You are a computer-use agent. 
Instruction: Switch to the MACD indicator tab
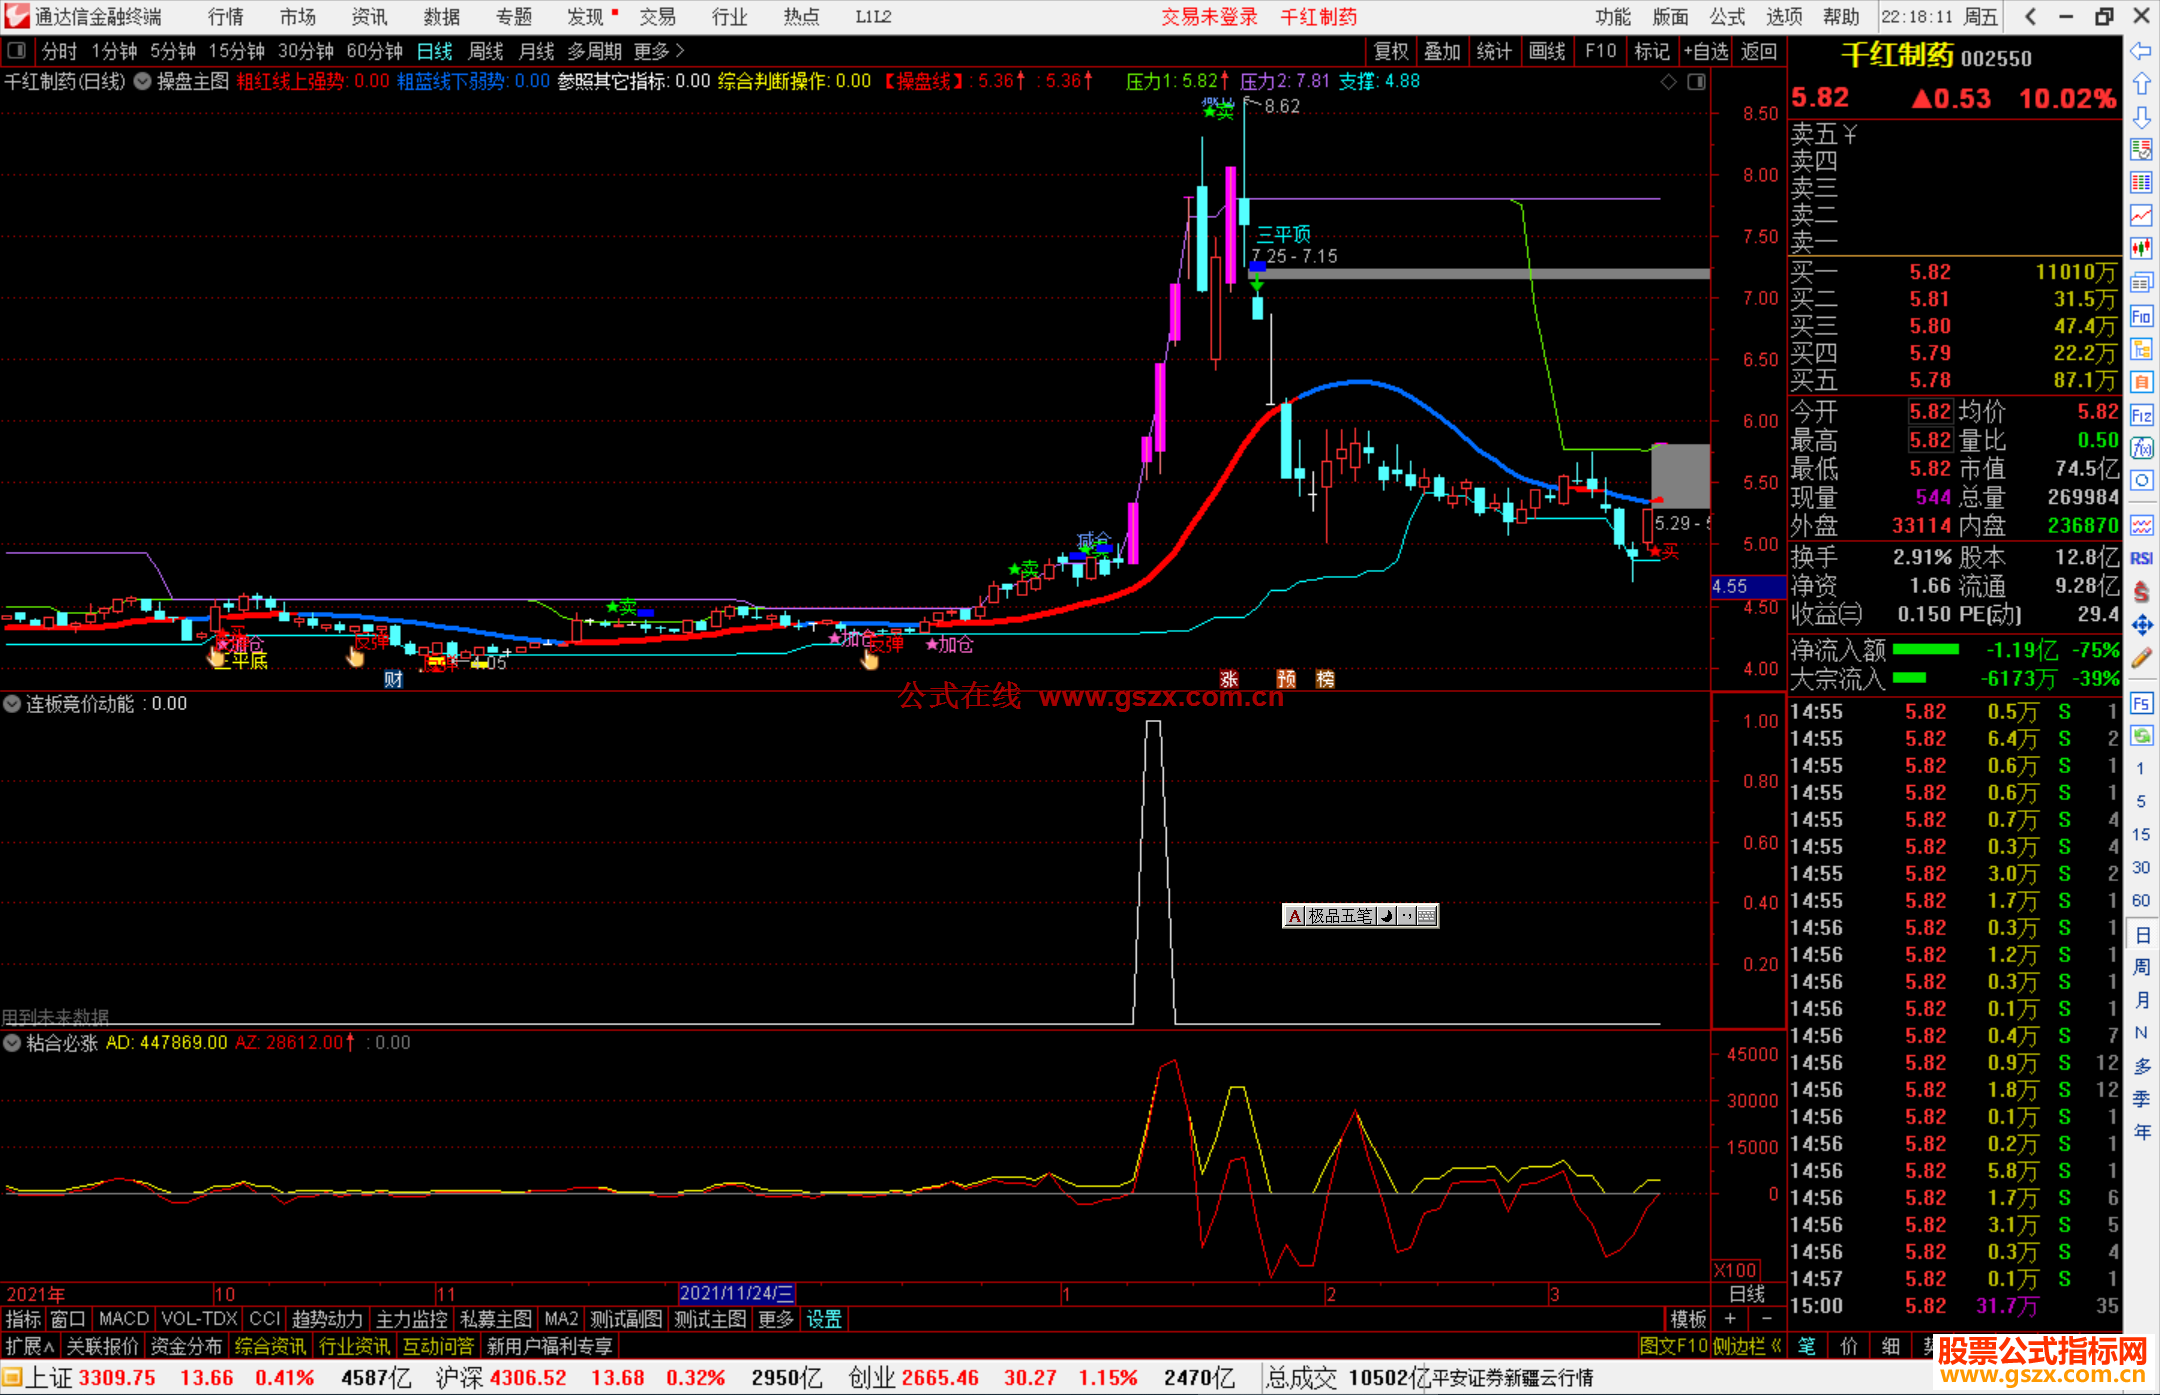point(123,1319)
